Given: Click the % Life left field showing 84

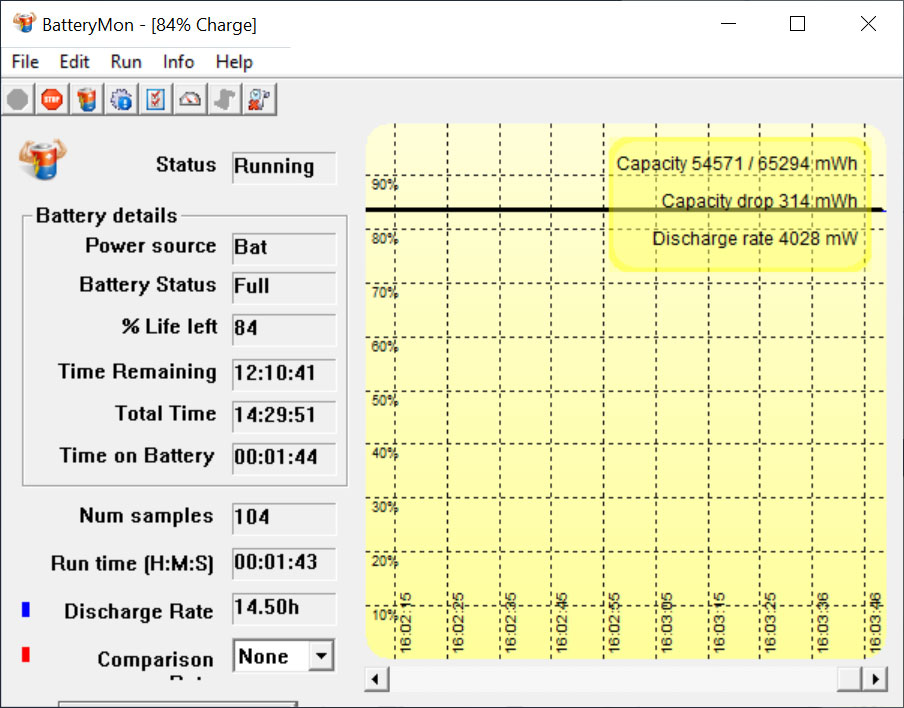Looking at the screenshot, I should (284, 329).
